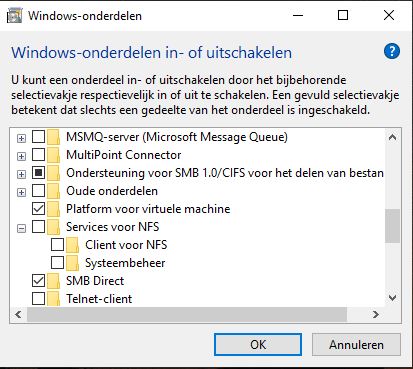Disable the SMB Direct checkbox
This screenshot has width=413, height=369.
38,281
